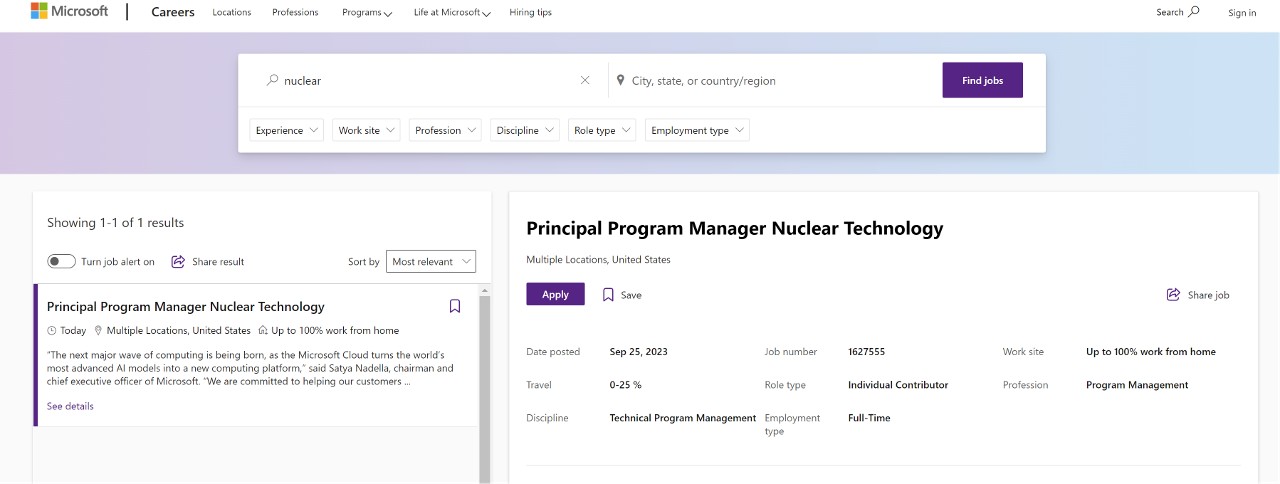
Task: Expand the Programs menu
Action: (367, 13)
